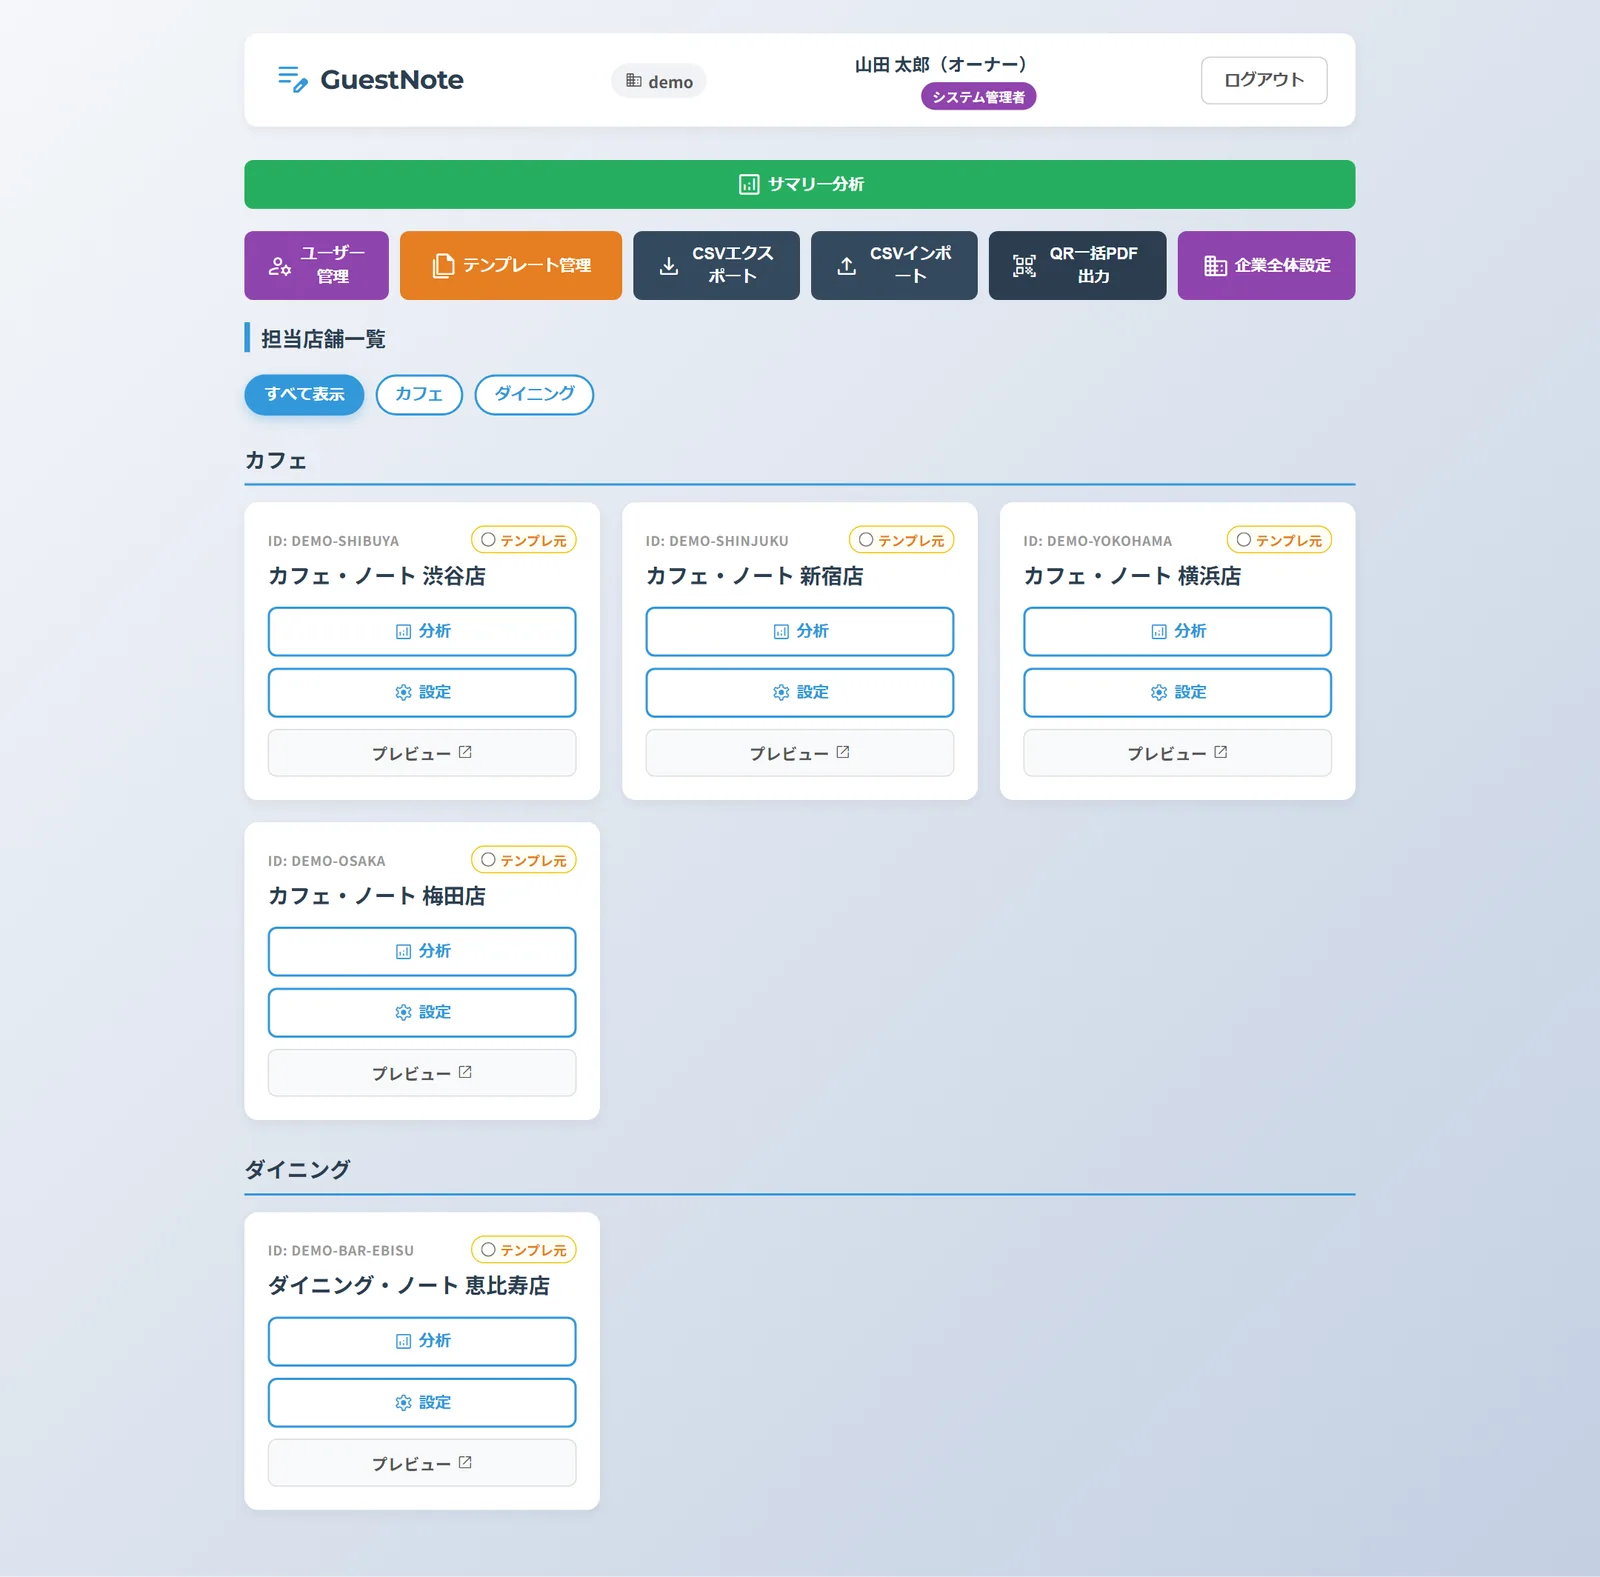Screen dimensions: 1600x1577
Task: Open プレビュー for カフェ・ノート 渋谷店
Action: [x=422, y=753]
